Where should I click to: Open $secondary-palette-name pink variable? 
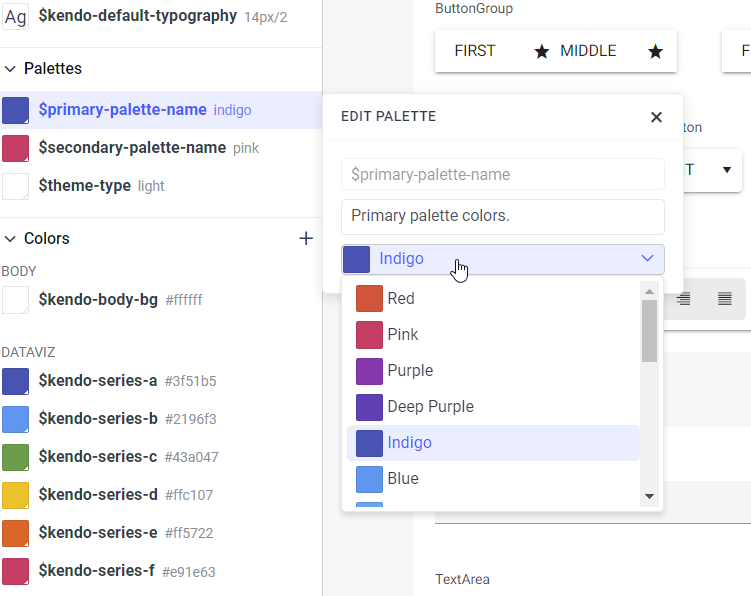click(132, 147)
